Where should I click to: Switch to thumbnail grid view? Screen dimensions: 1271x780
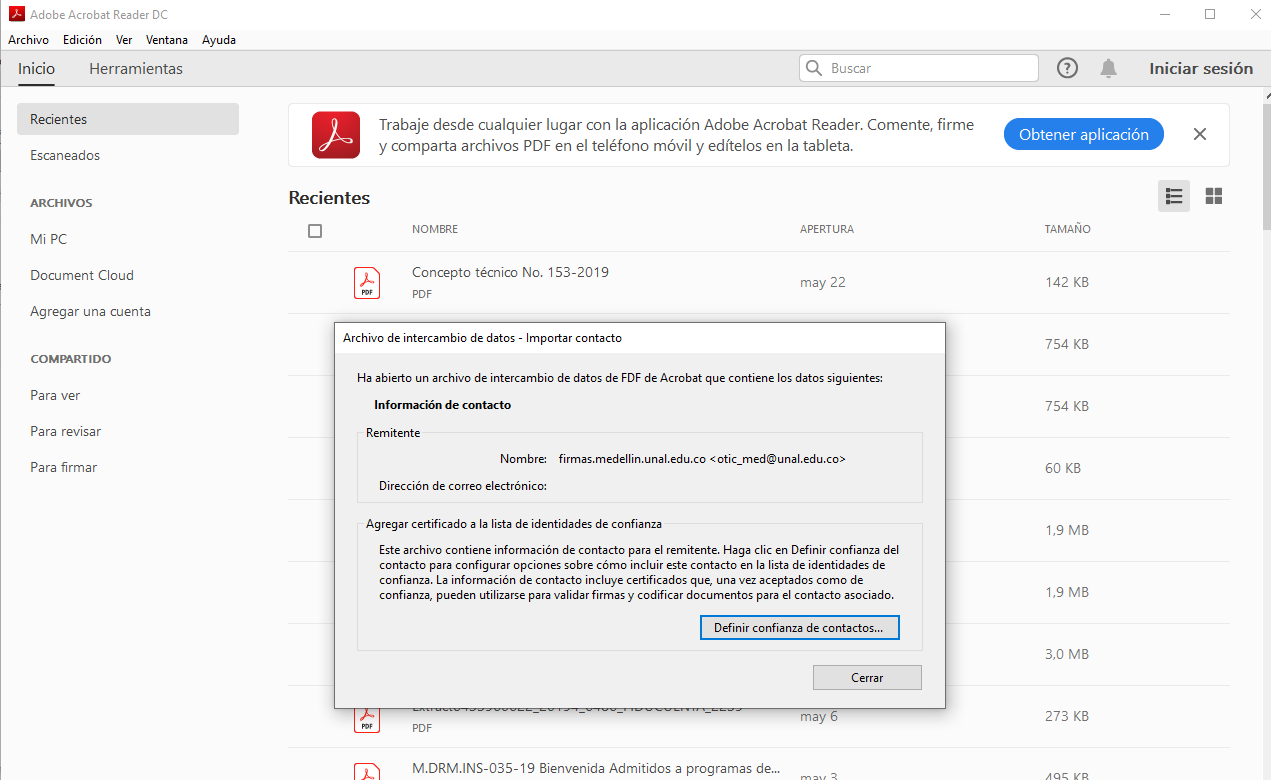tap(1214, 196)
